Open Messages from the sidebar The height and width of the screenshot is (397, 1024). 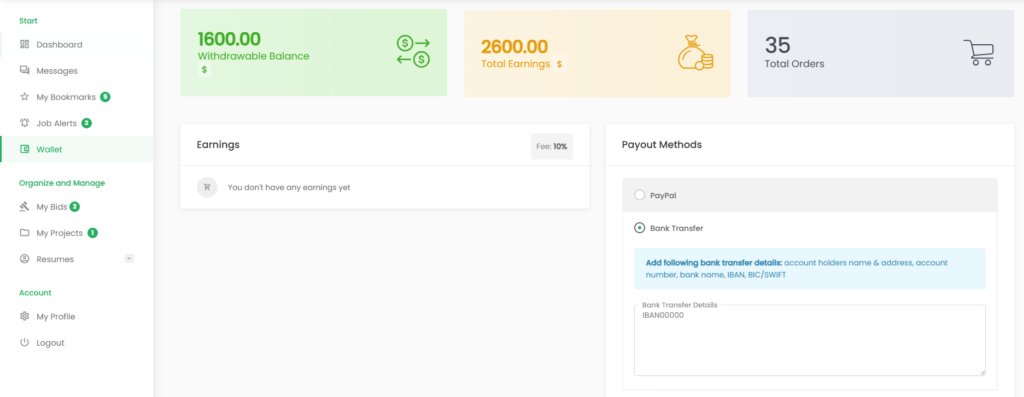[57, 71]
